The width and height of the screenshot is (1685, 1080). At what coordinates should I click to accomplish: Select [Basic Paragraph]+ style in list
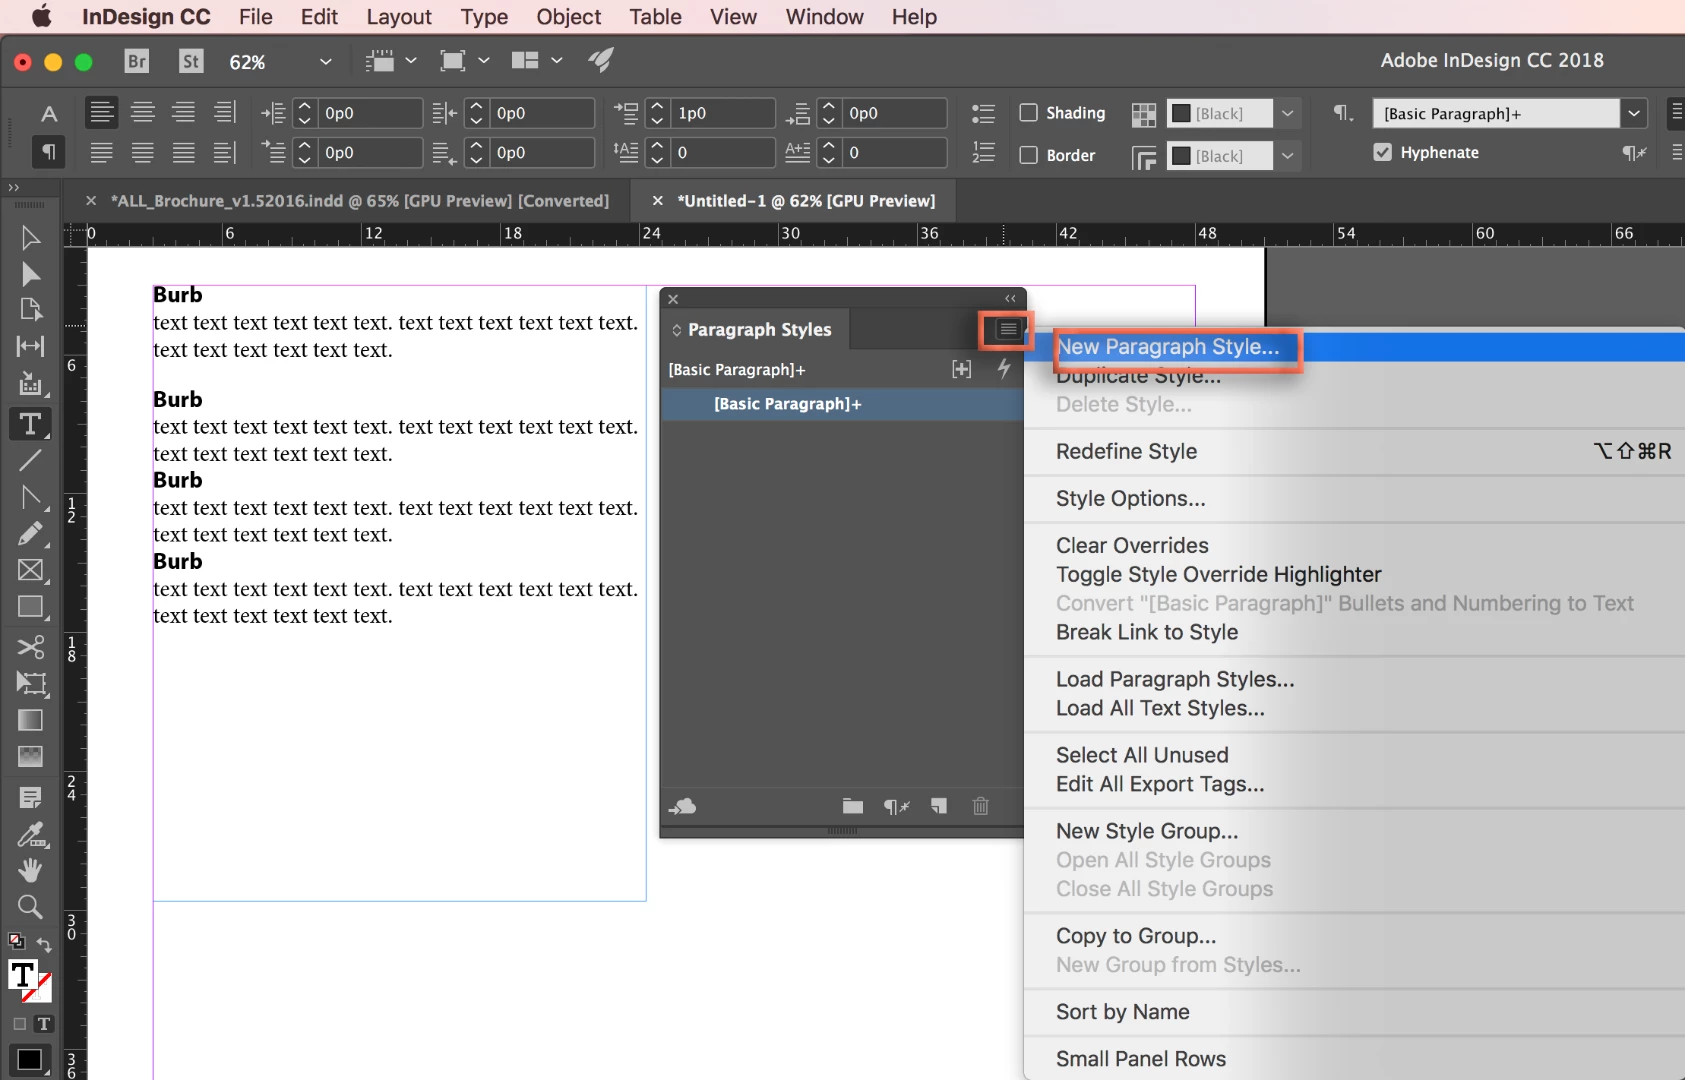842,404
